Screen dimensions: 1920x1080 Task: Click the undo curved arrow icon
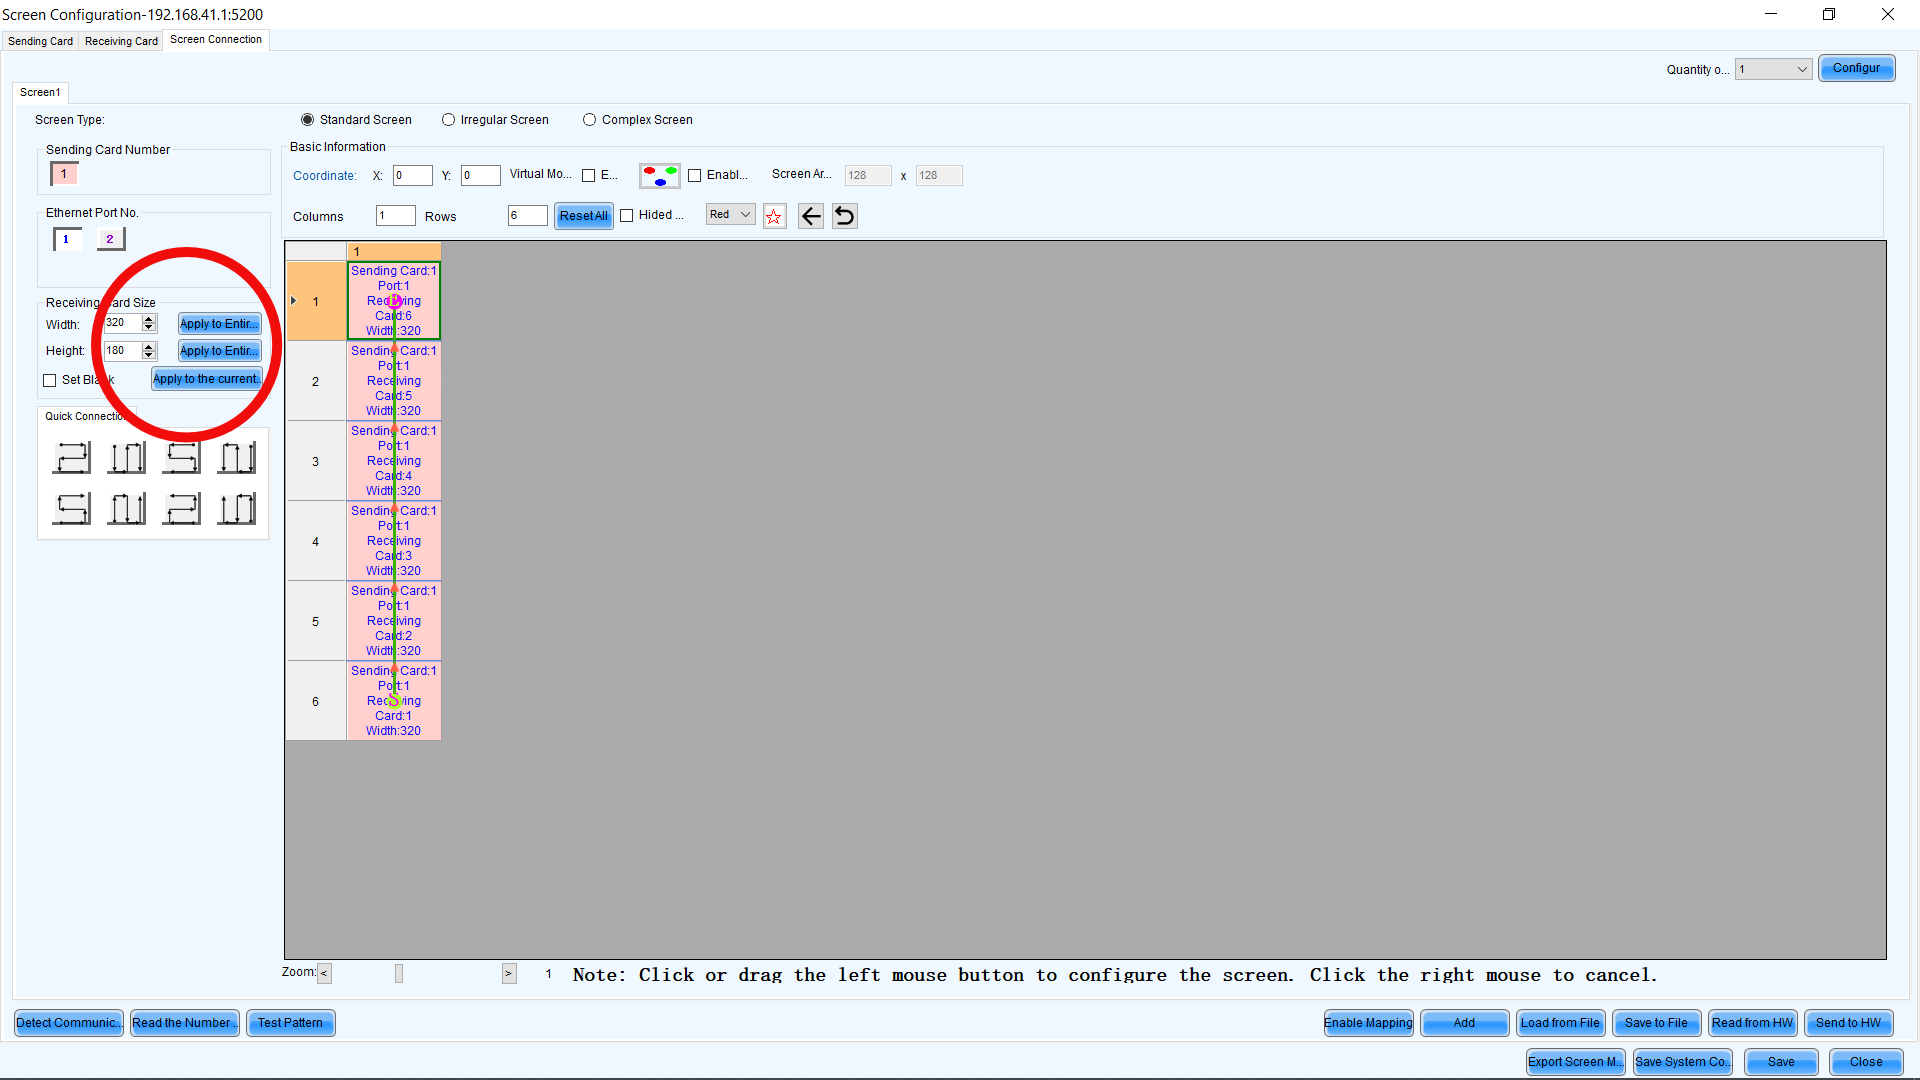point(845,216)
